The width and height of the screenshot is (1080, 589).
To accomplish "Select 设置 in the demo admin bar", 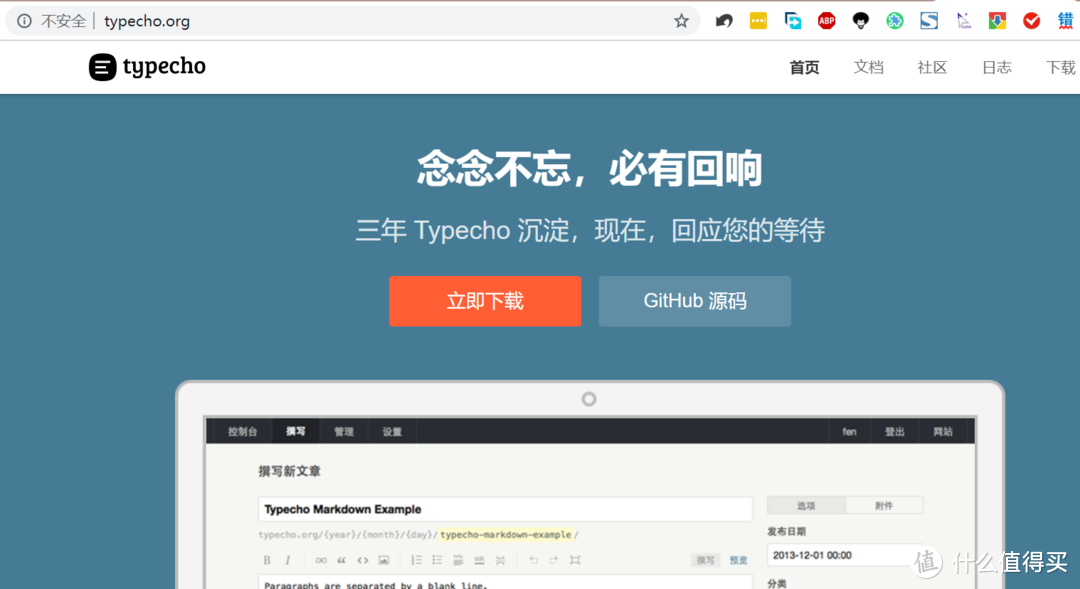I will [392, 432].
